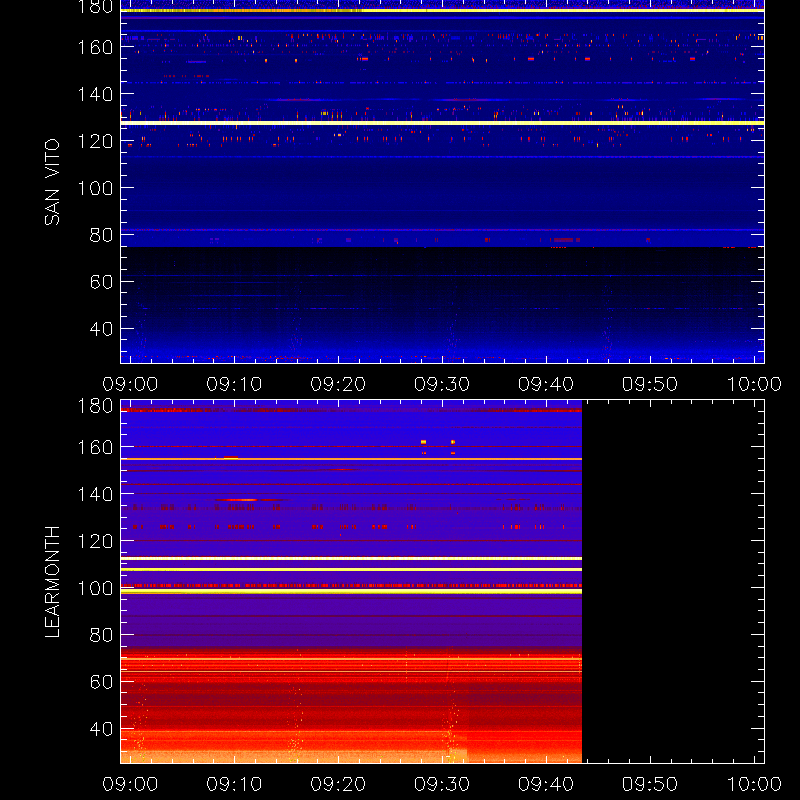Click the 09:40 time label under Learmonth plot
This screenshot has width=800, height=800.
click(546, 784)
